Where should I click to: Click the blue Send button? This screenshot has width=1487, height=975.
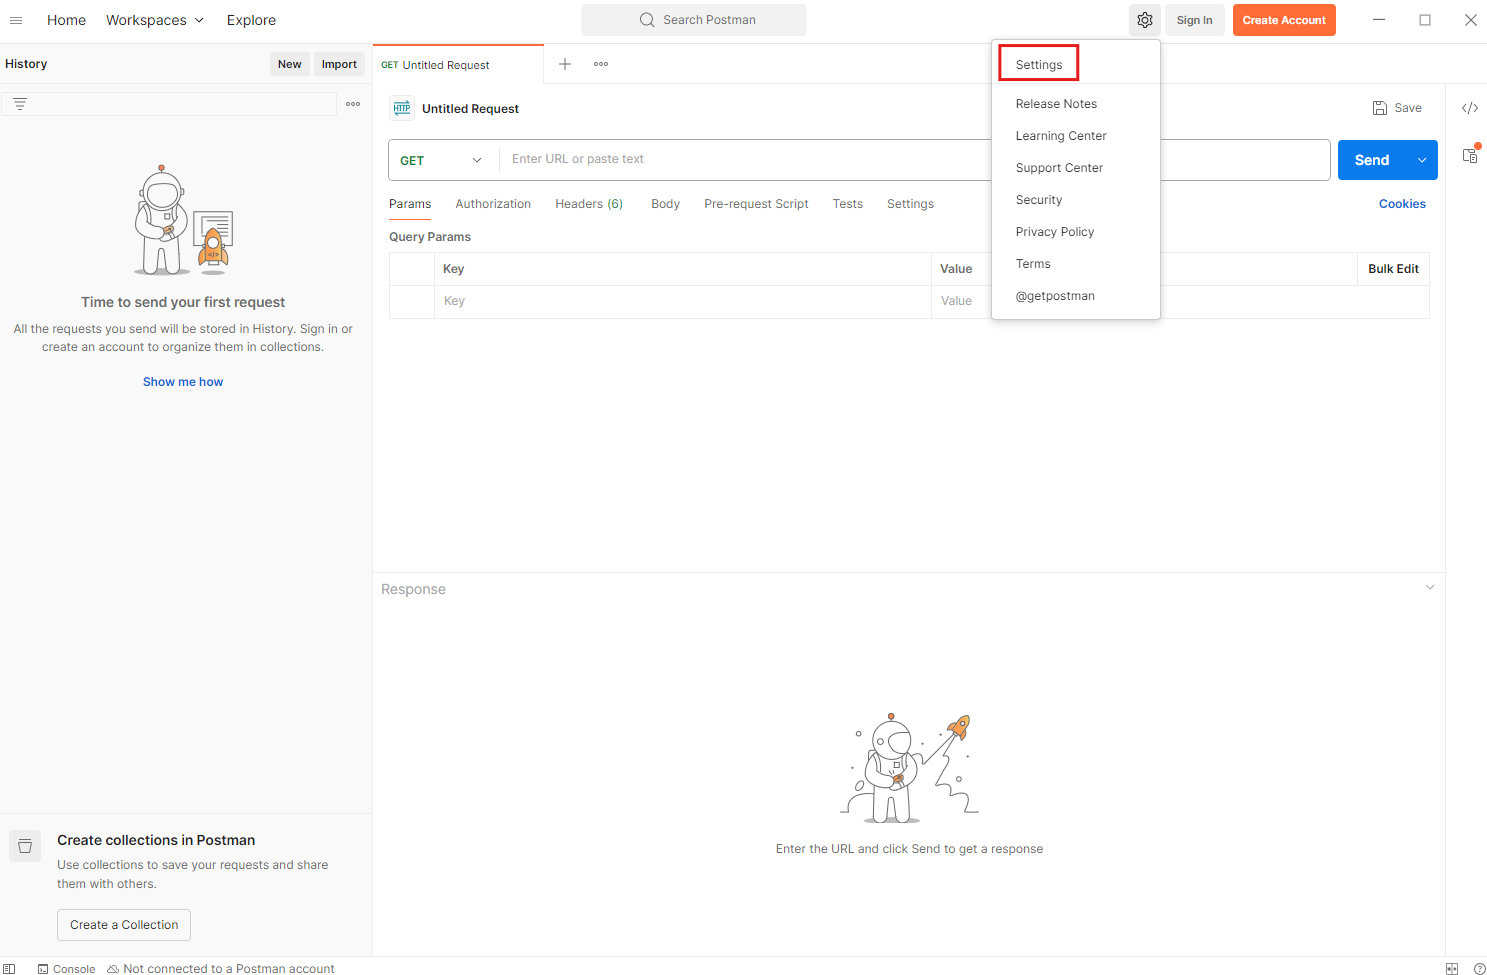pos(1372,160)
